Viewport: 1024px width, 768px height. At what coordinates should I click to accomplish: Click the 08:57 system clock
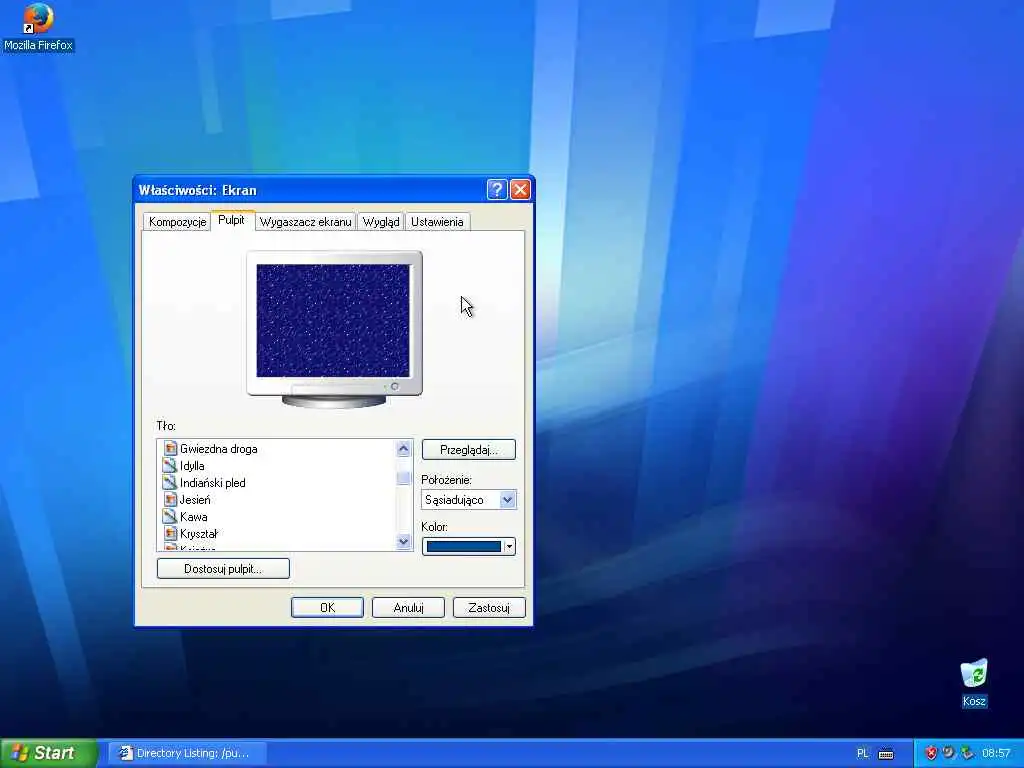[x=996, y=753]
